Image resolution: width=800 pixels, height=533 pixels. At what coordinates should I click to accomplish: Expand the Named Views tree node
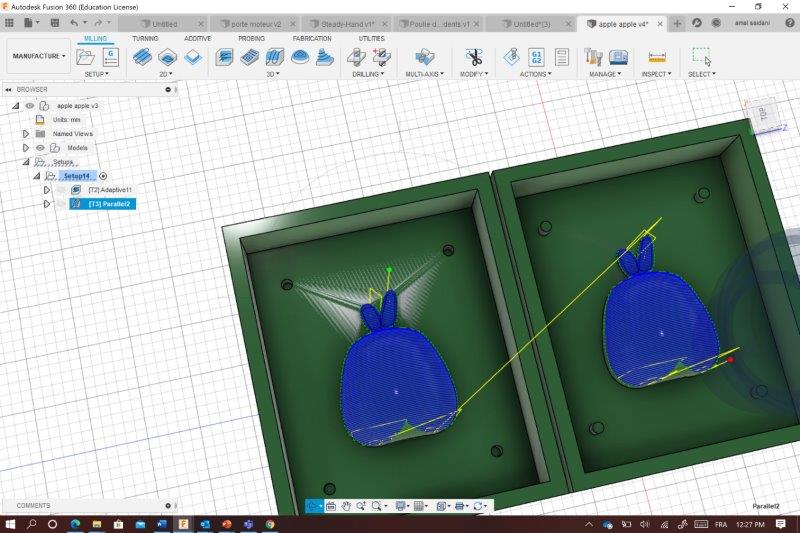(26, 134)
